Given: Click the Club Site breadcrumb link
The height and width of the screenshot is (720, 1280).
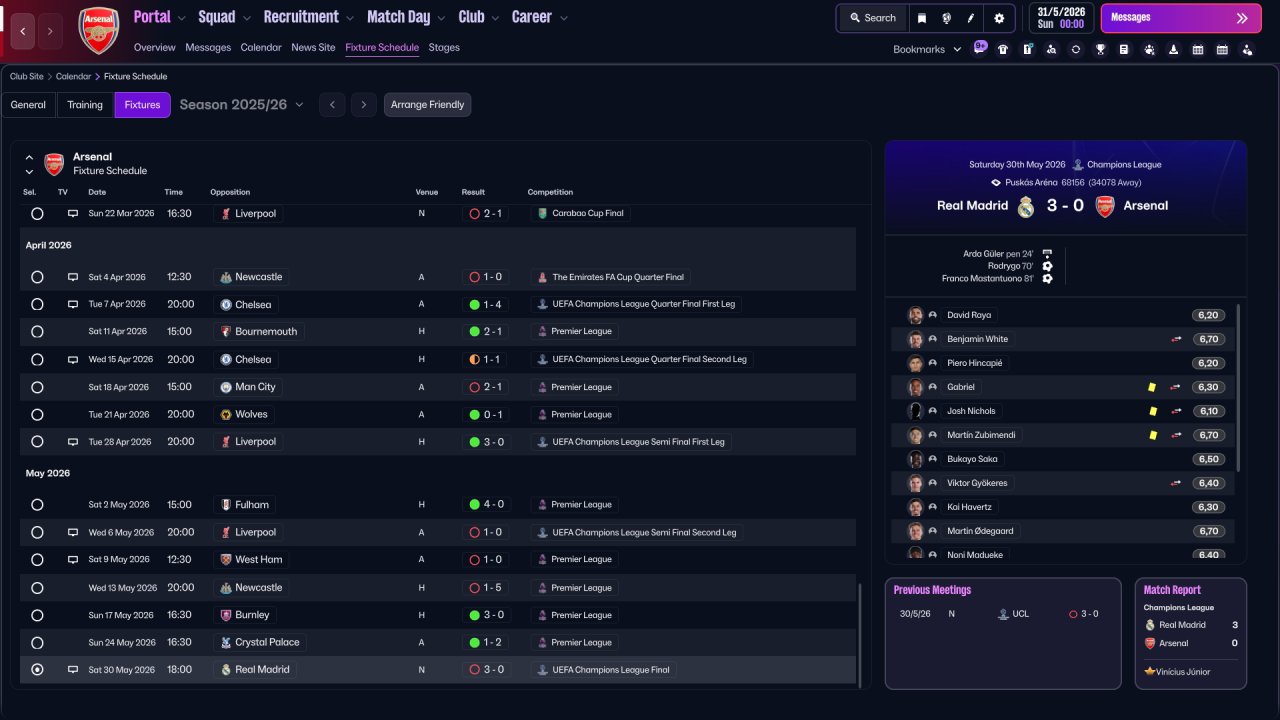Looking at the screenshot, I should (x=28, y=76).
